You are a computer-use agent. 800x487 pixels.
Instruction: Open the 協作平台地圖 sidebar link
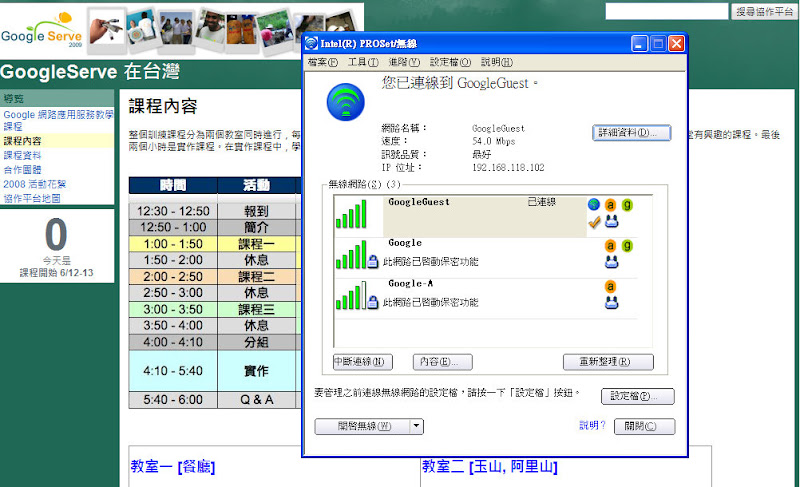[32, 198]
